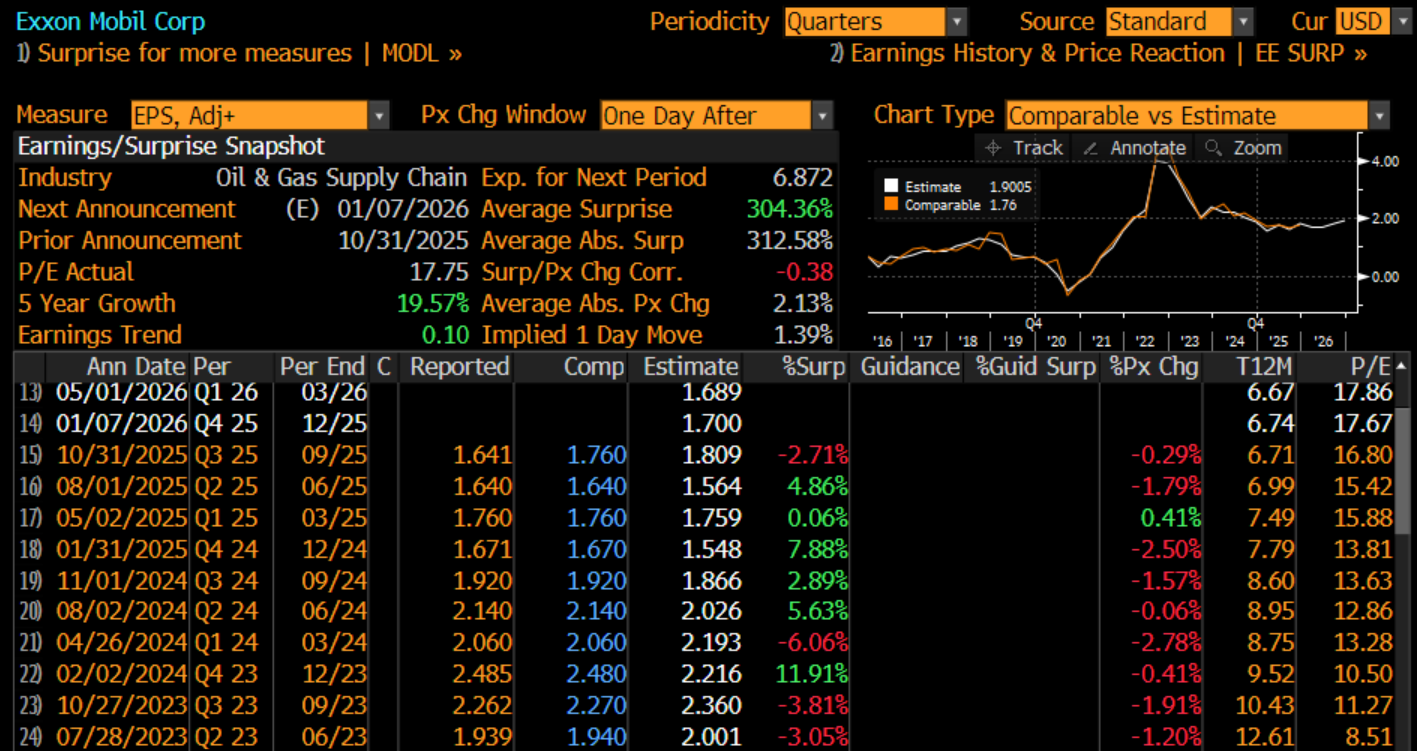Activate the Zoom magnifier tool

pos(1244,148)
